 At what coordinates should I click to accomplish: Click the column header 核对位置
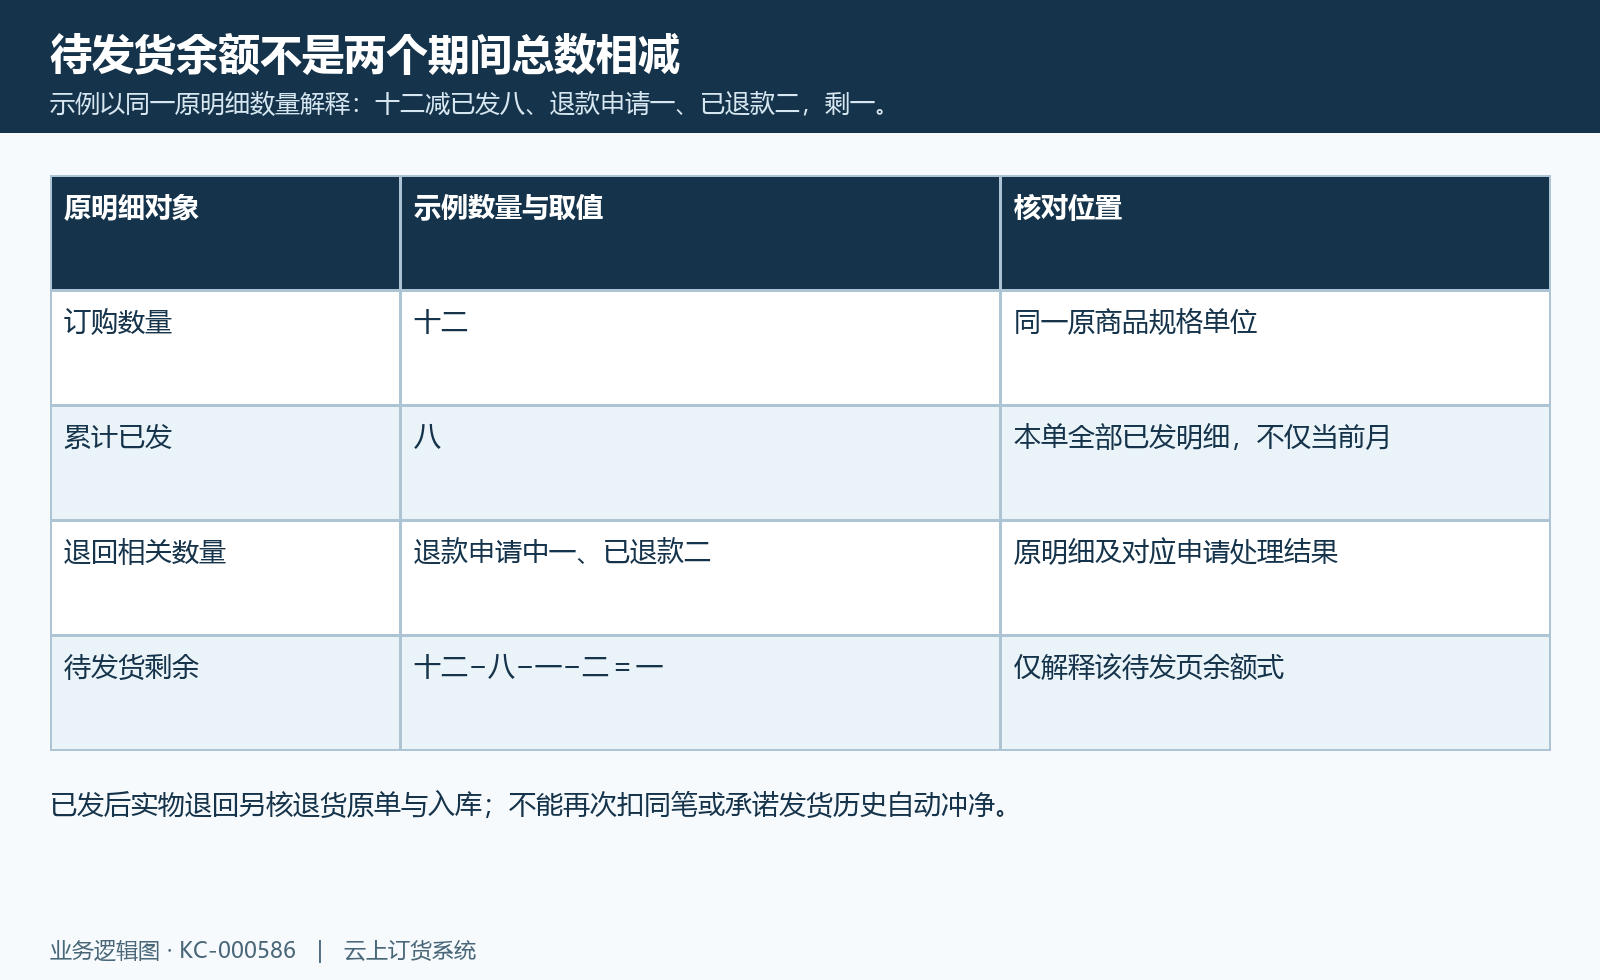point(1275,233)
